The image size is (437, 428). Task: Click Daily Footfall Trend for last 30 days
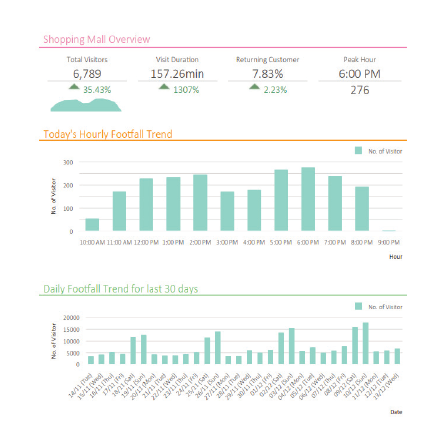[x=121, y=289]
